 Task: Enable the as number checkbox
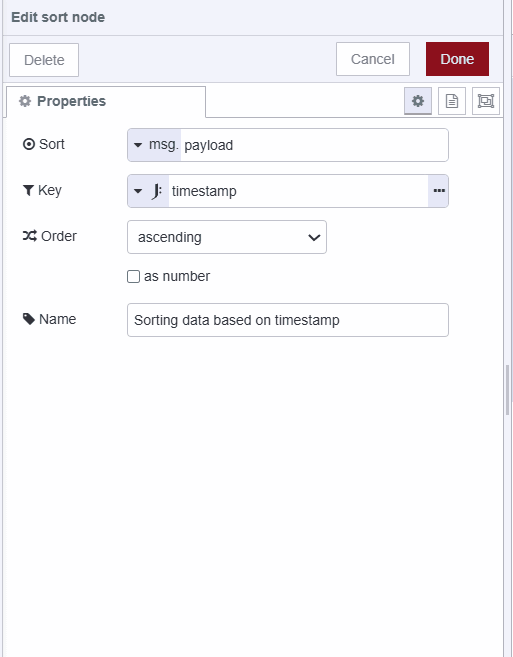tap(133, 277)
